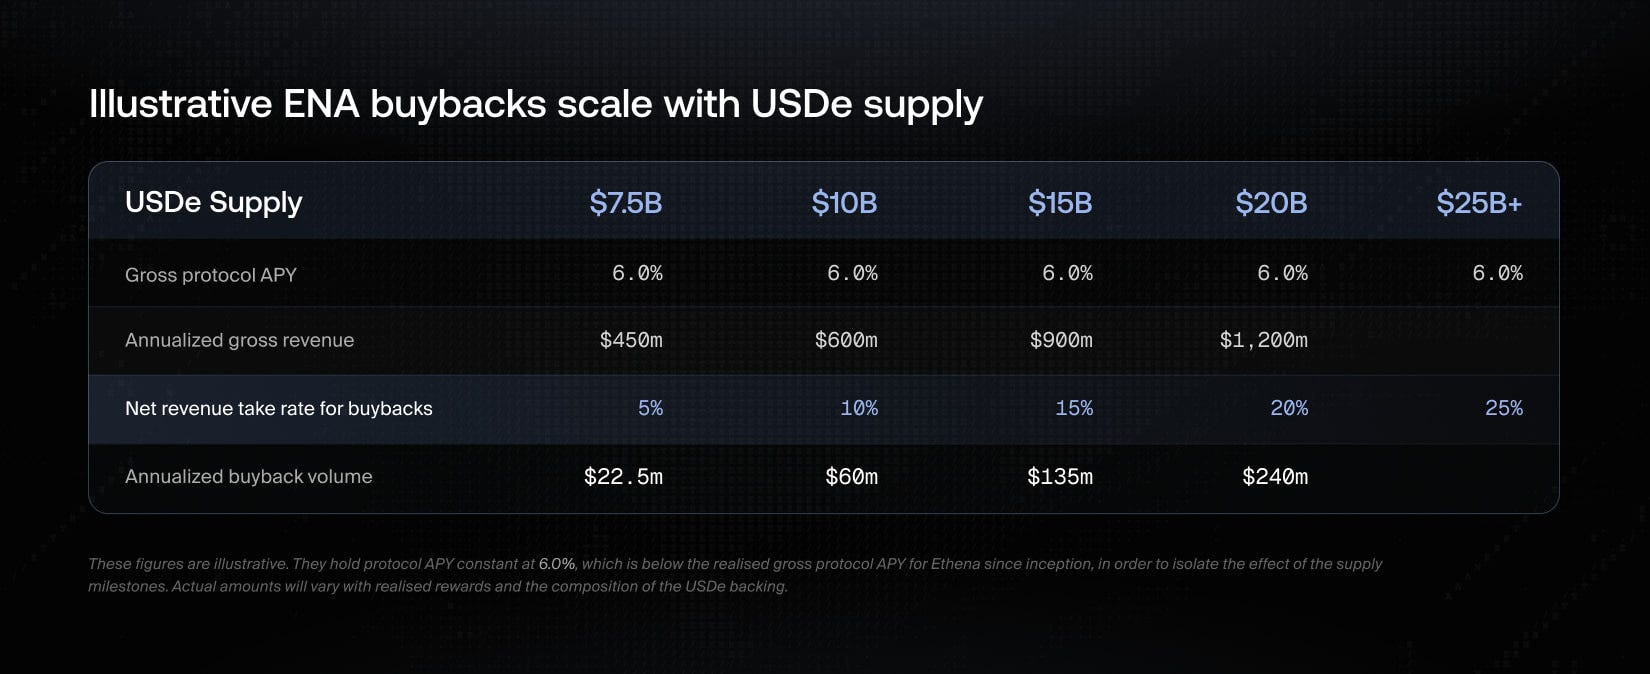The height and width of the screenshot is (674, 1650).
Task: Click Net revenue take rate for buybacks
Action: 279,408
